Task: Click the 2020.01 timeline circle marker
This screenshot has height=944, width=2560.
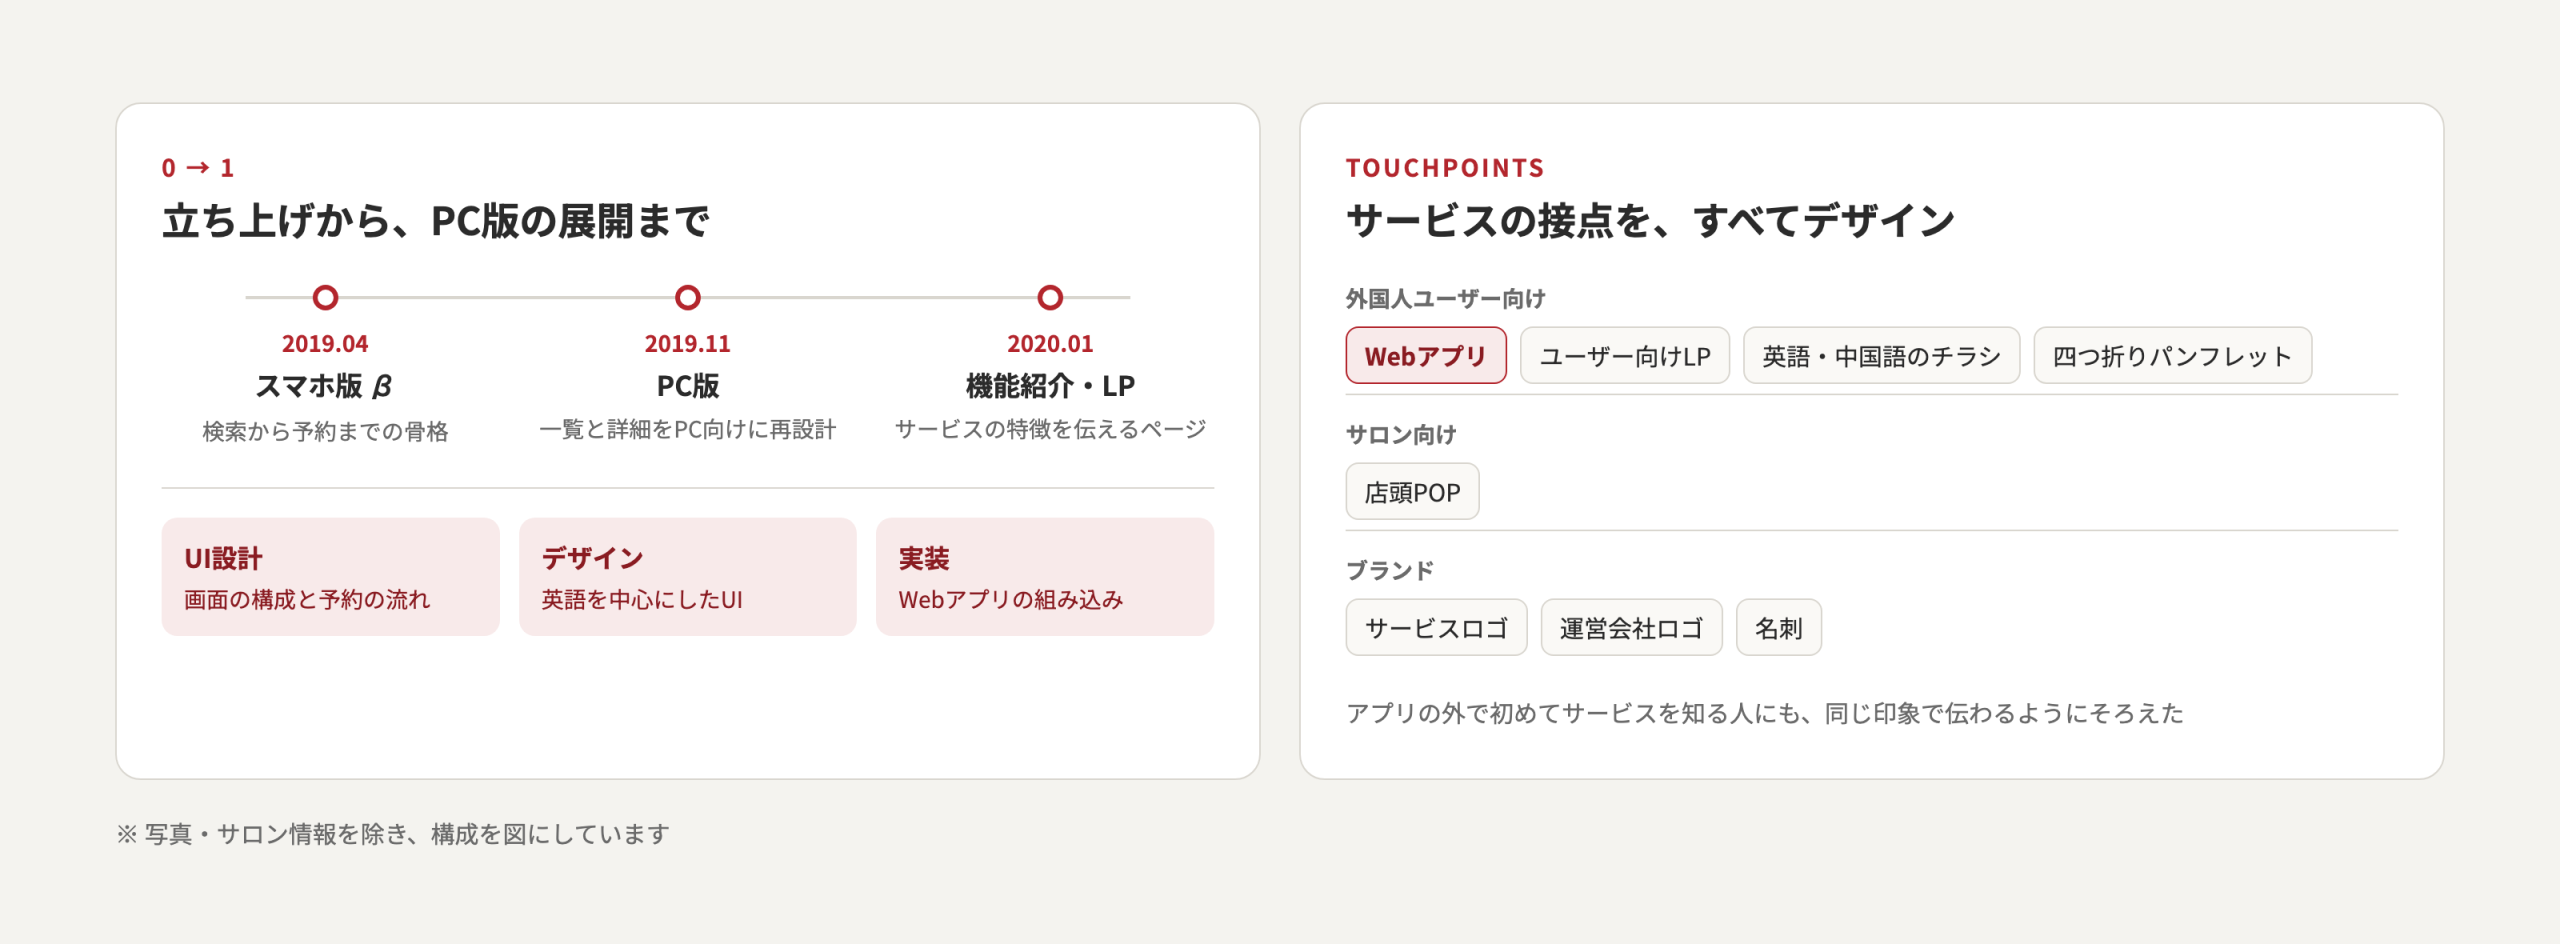Action: (x=1050, y=297)
